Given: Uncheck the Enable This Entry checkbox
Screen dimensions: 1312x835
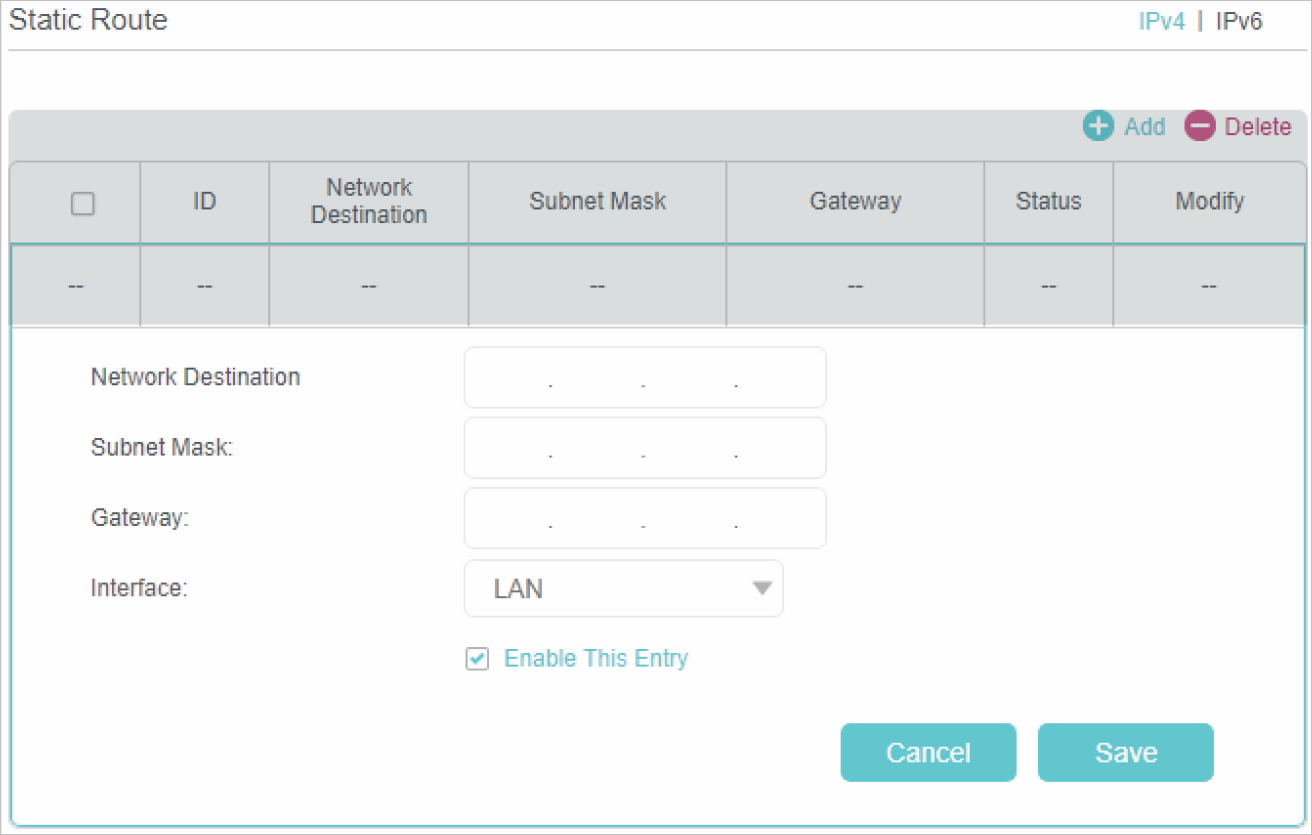Looking at the screenshot, I should (x=478, y=659).
